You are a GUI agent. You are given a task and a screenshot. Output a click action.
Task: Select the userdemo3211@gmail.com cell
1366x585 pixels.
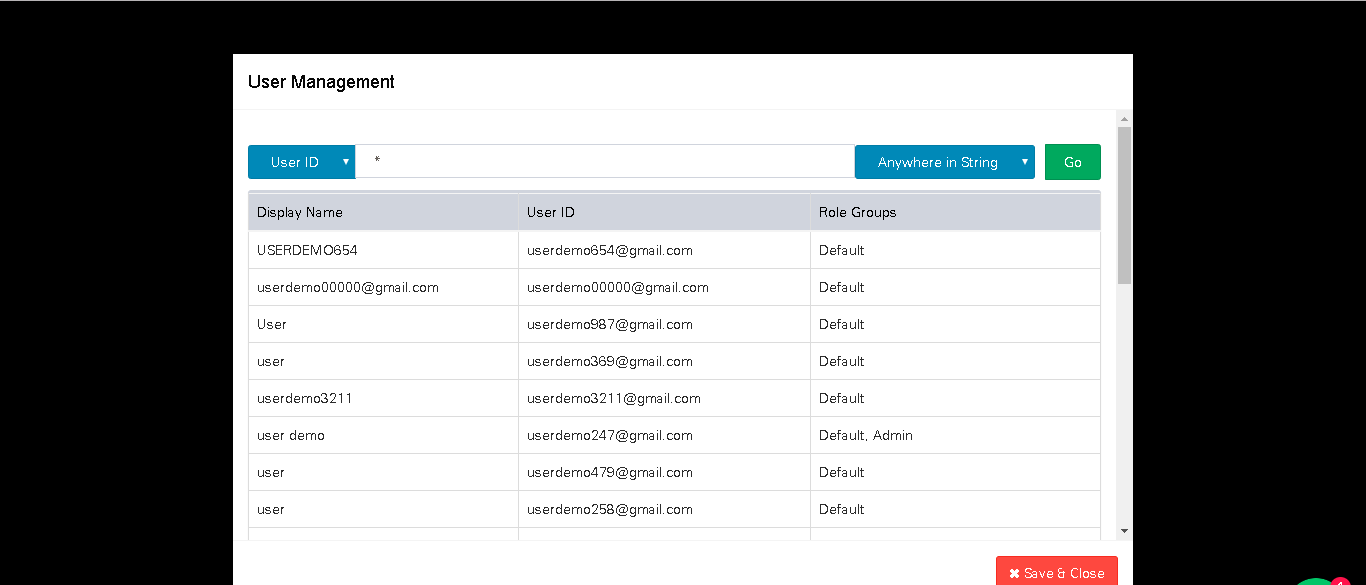665,398
